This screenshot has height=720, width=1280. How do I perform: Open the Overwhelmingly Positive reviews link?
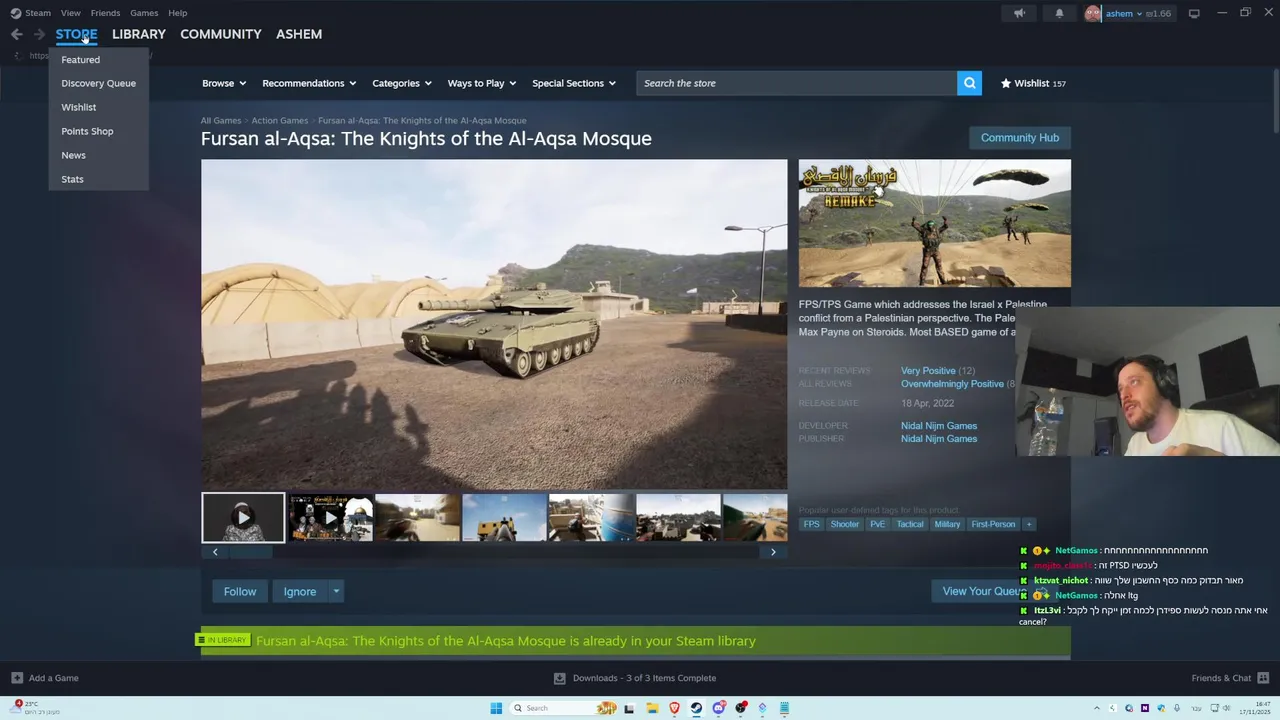(952, 384)
